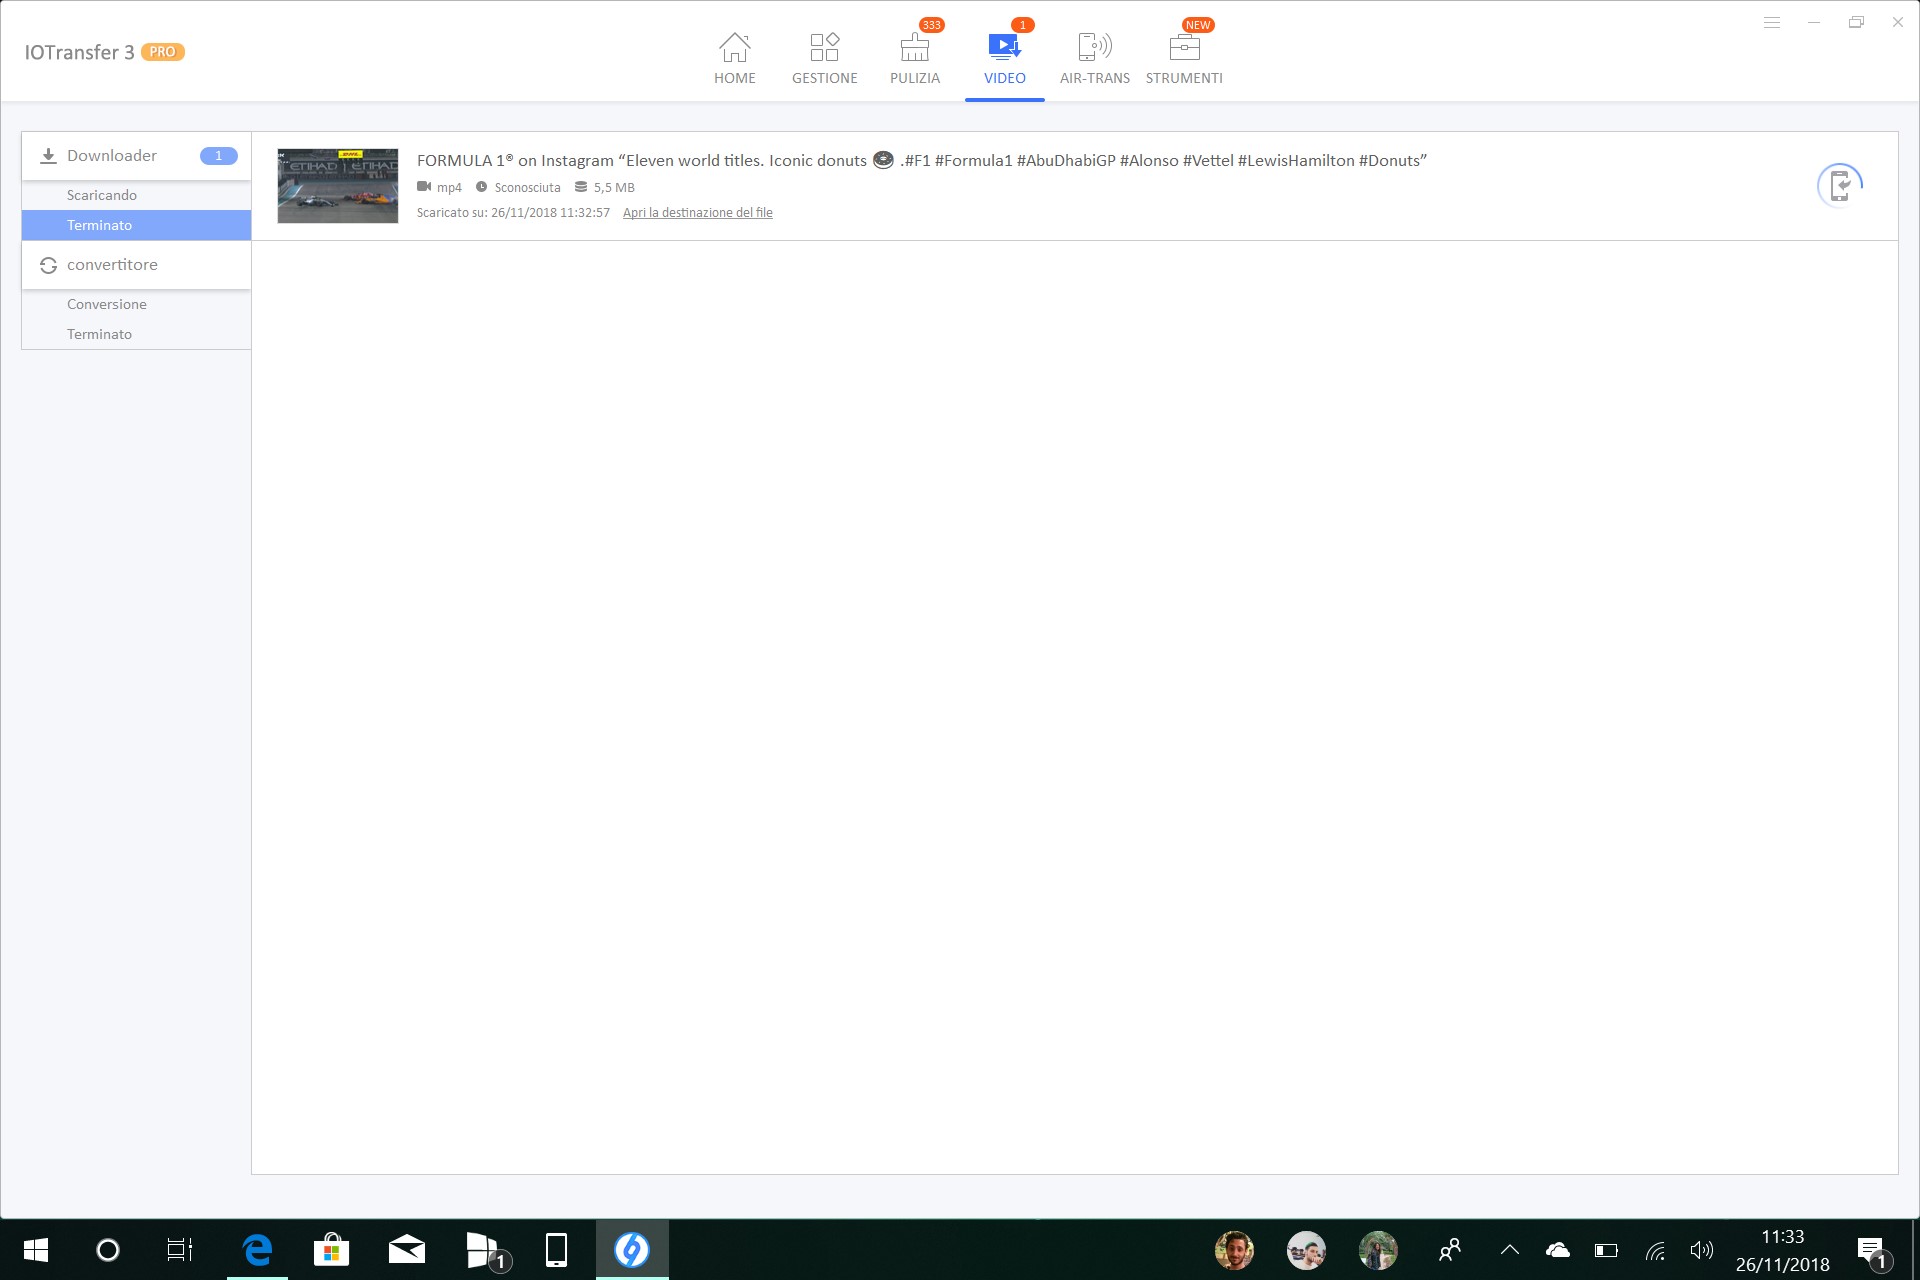Open the phone app in taskbar
Screen dimensions: 1920x1280
click(556, 1250)
